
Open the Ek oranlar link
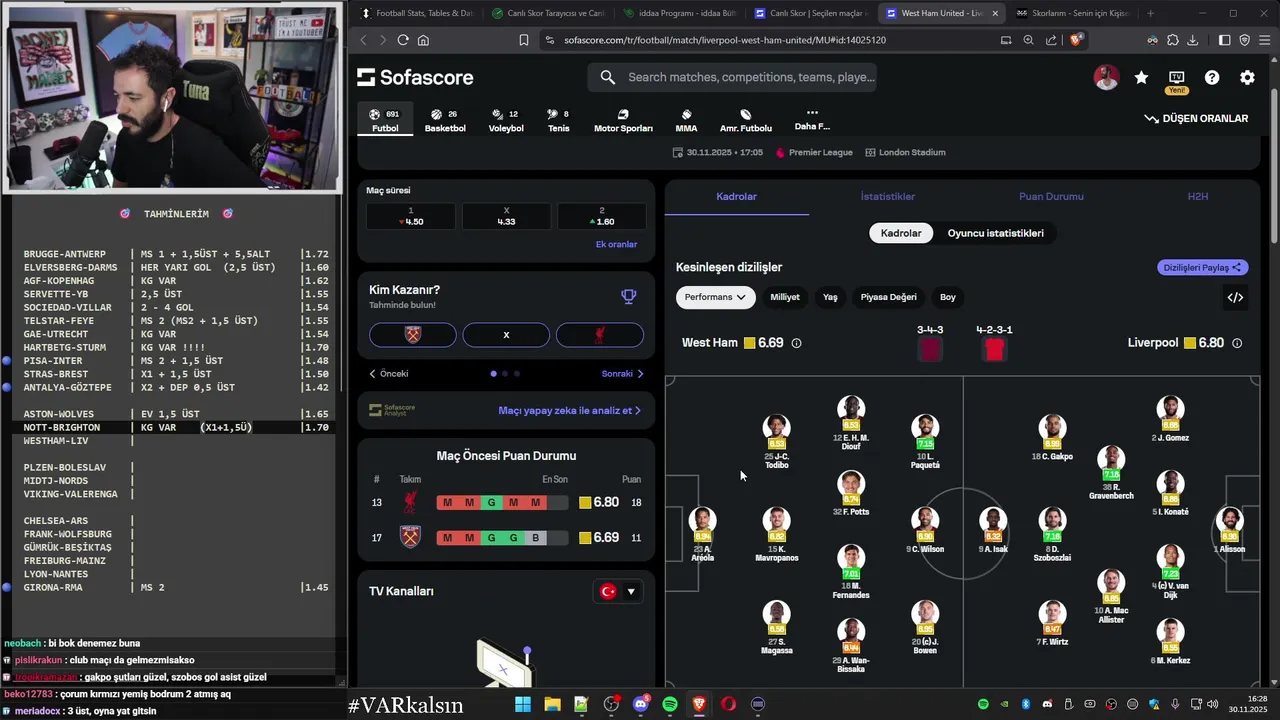click(616, 244)
